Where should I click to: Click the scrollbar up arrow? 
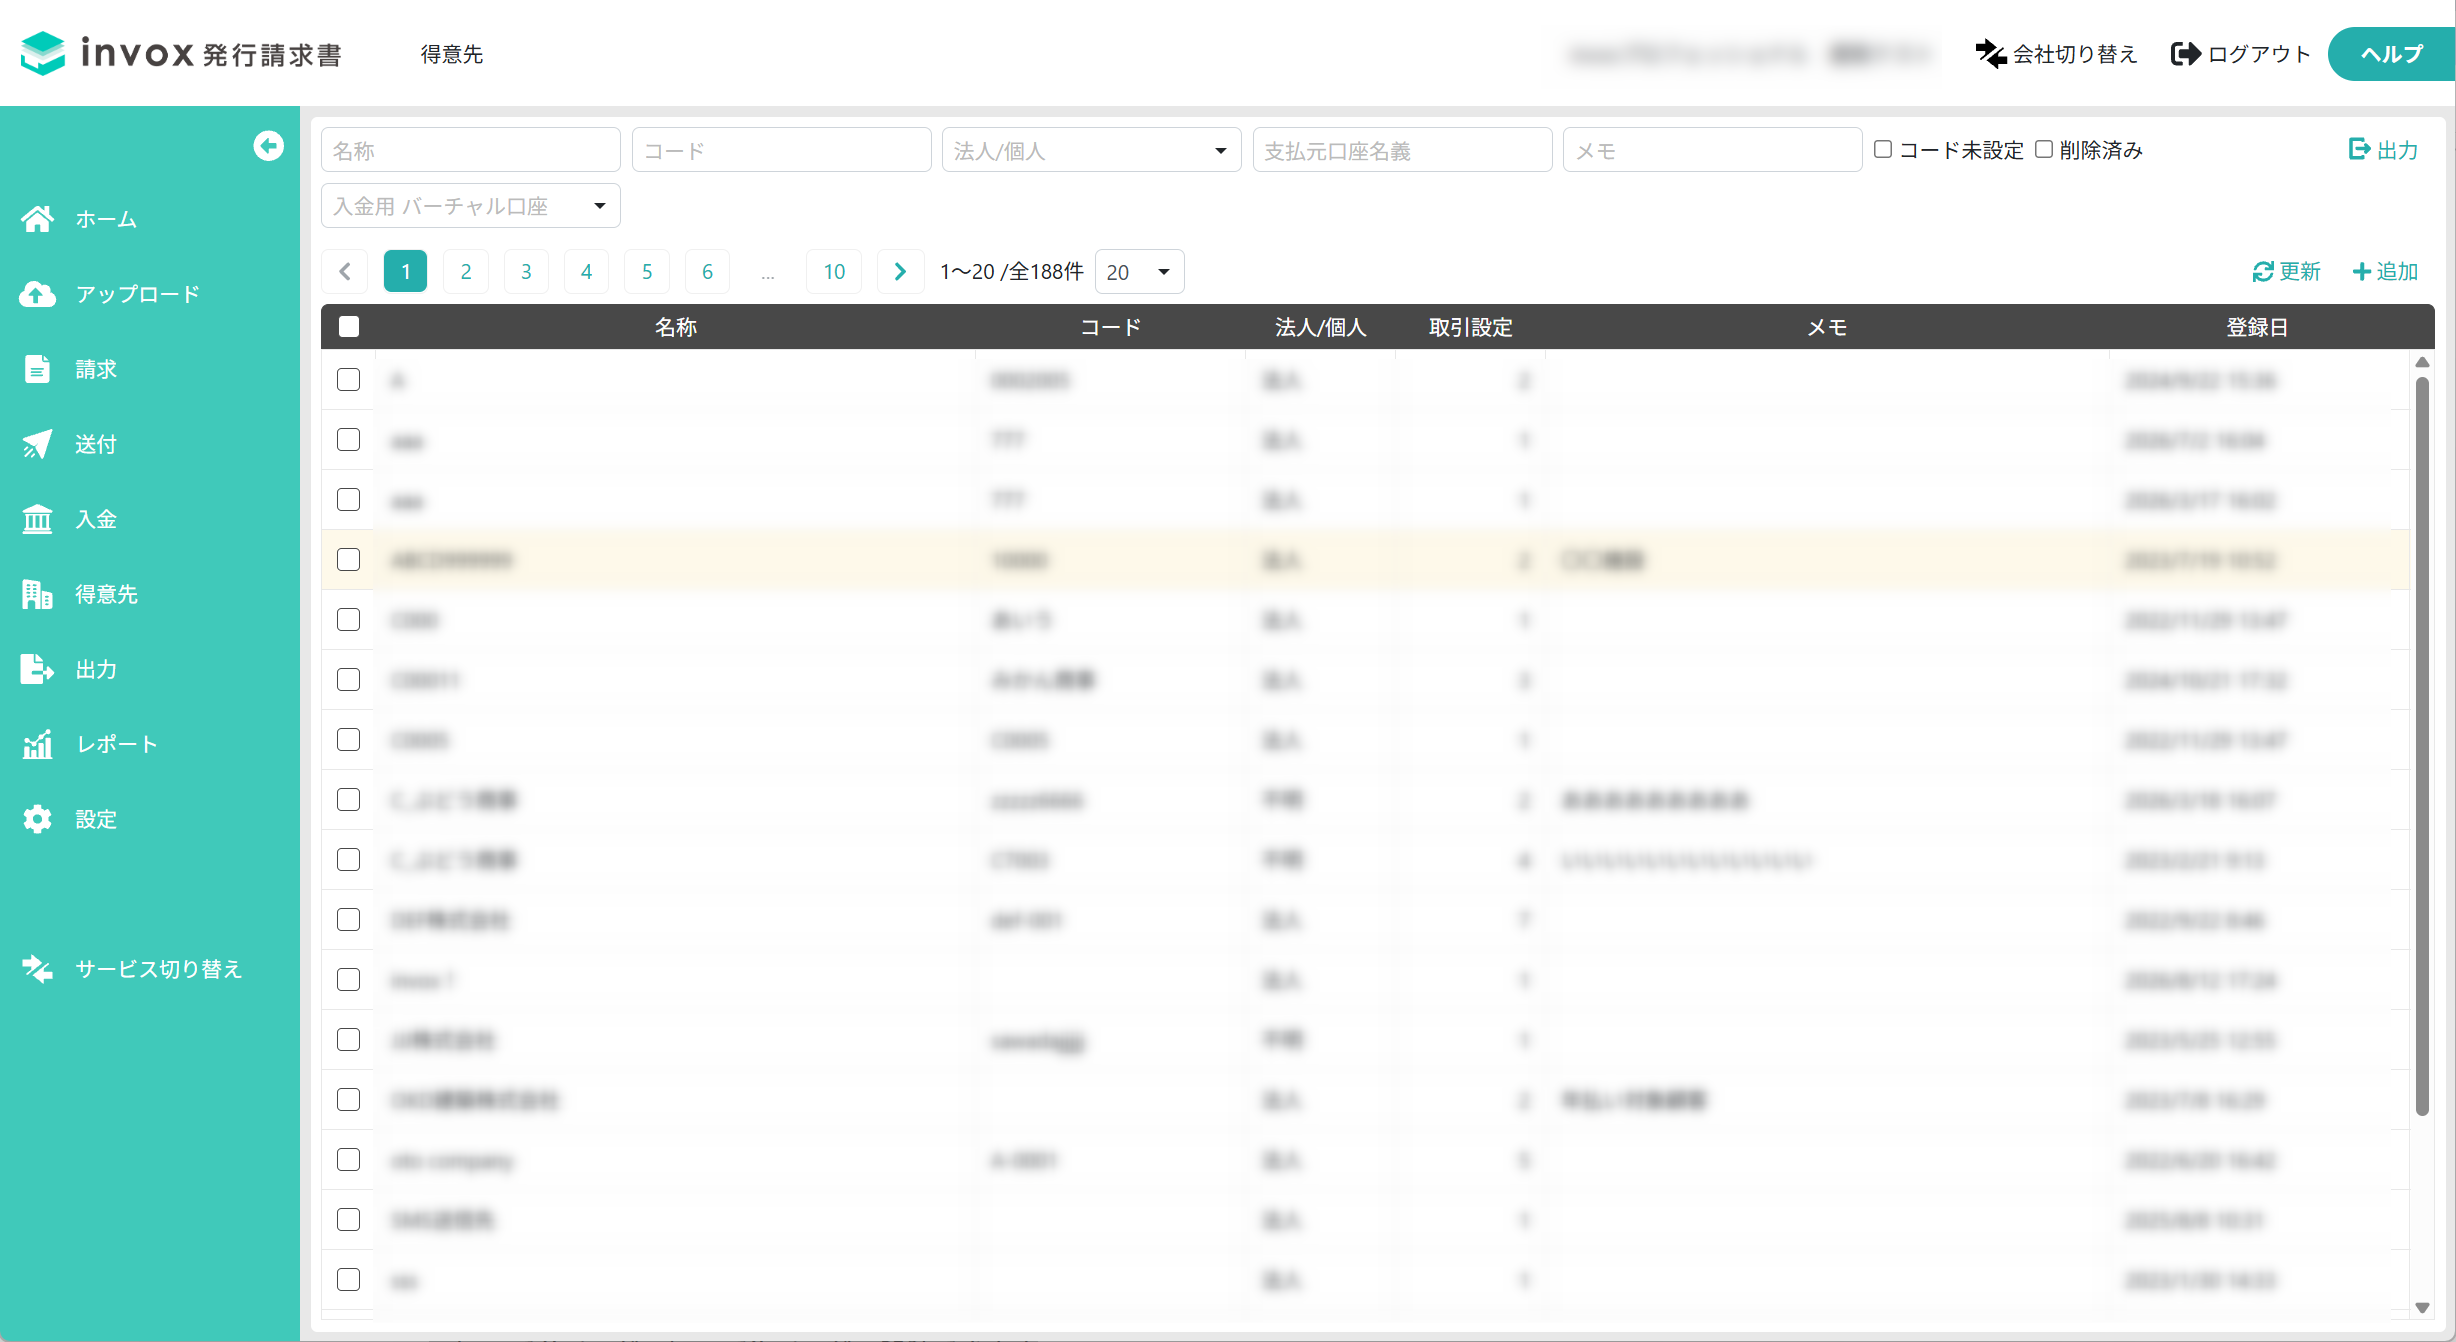pos(2422,362)
